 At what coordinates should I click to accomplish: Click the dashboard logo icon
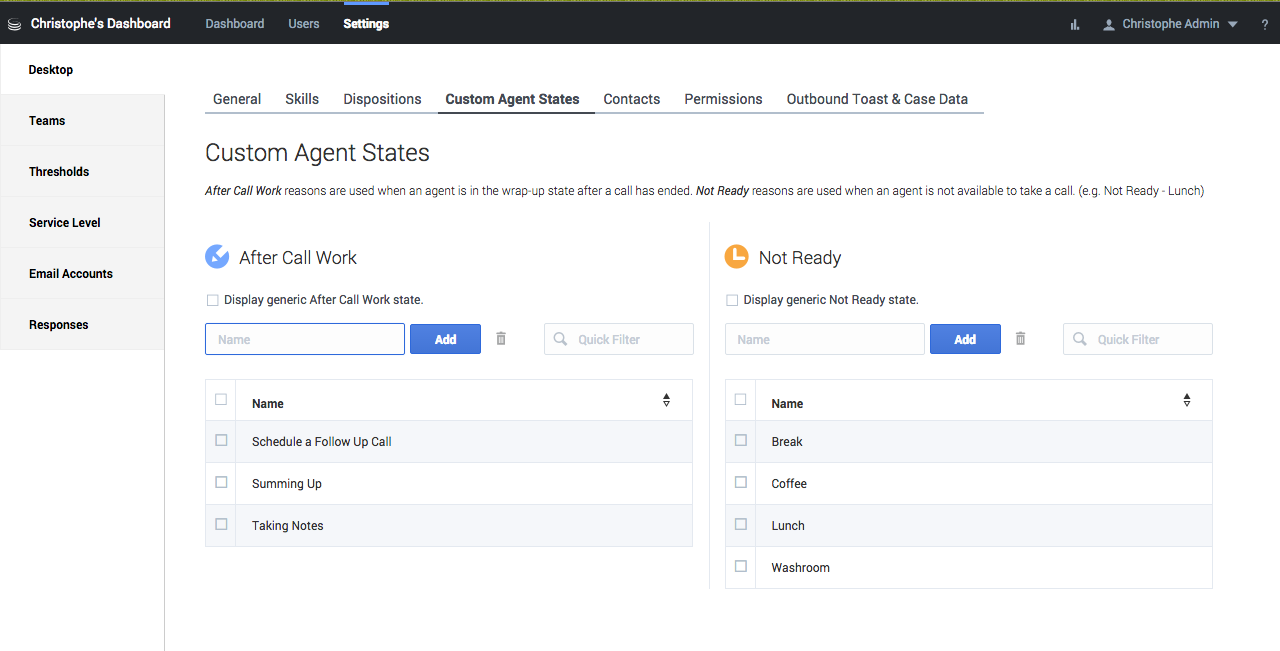14,24
